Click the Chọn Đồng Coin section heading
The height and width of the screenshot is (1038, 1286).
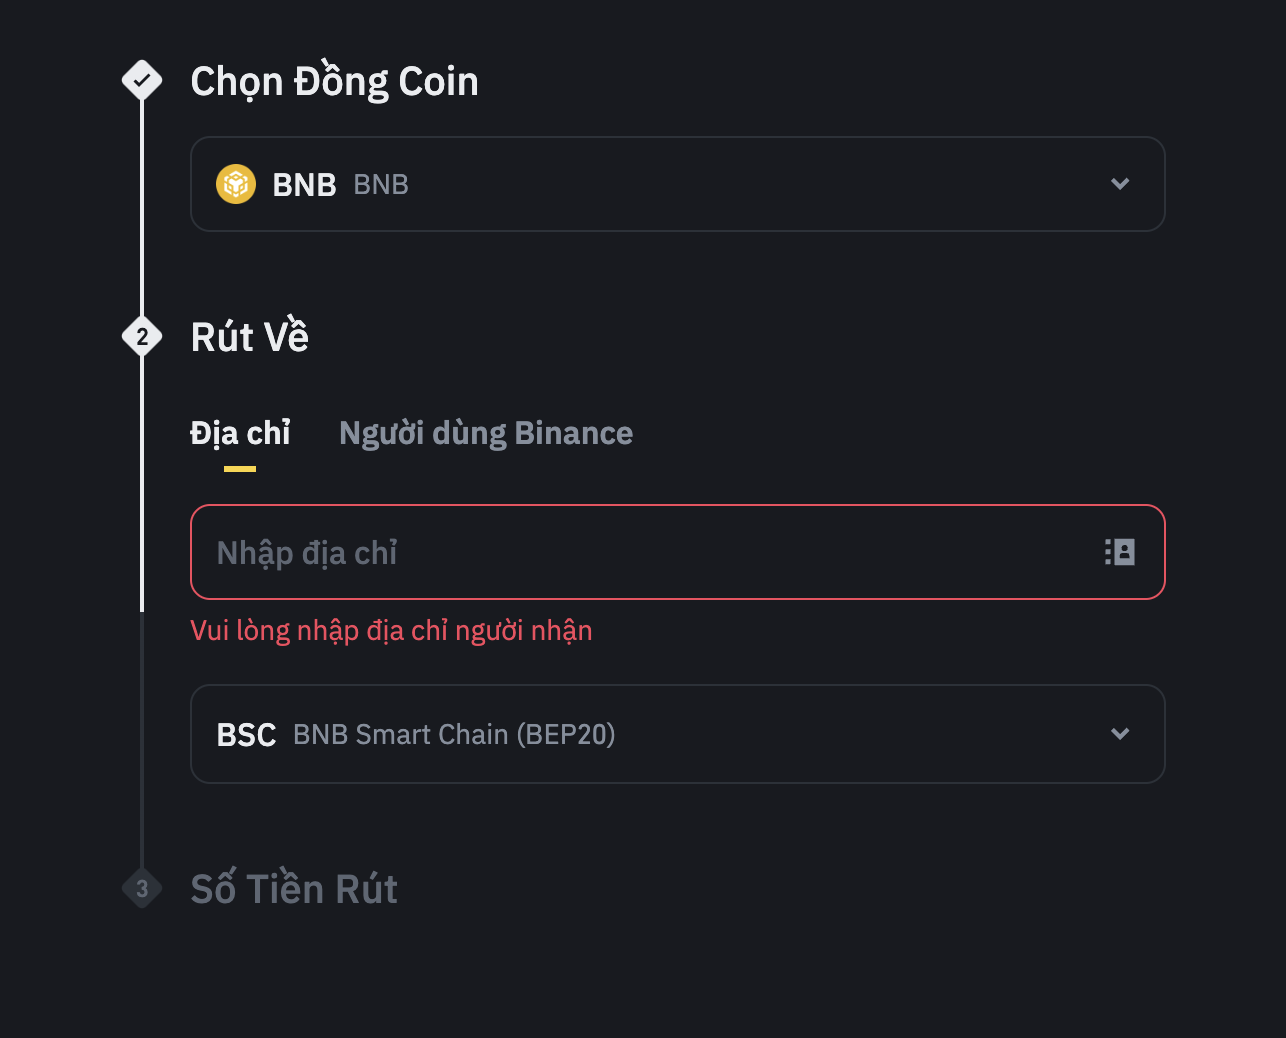click(334, 81)
